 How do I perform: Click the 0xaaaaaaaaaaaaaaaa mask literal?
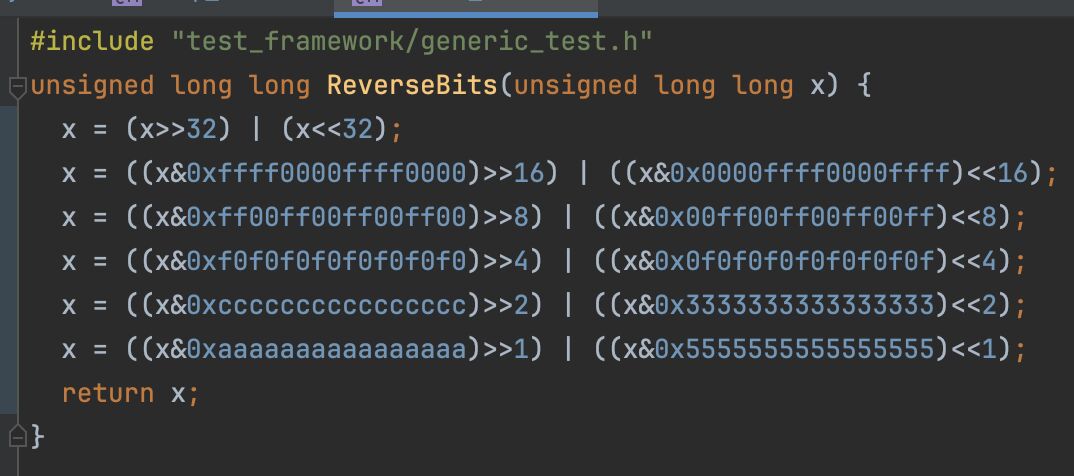327,349
